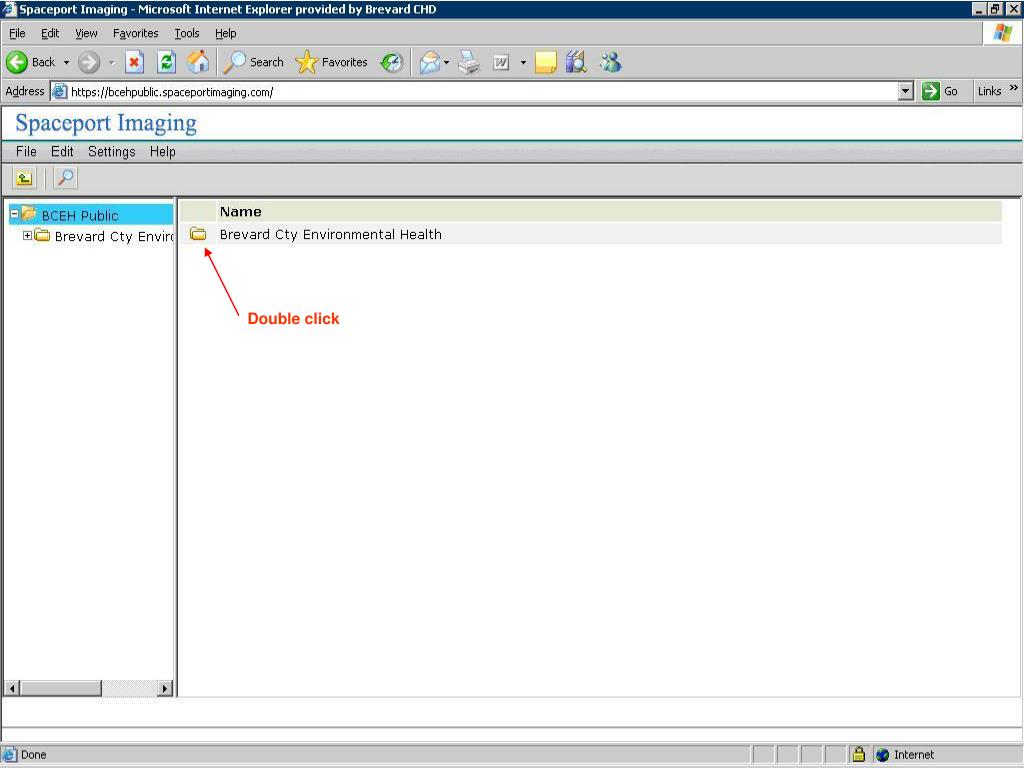Open the Favorites menu in menu bar

pyautogui.click(x=135, y=33)
